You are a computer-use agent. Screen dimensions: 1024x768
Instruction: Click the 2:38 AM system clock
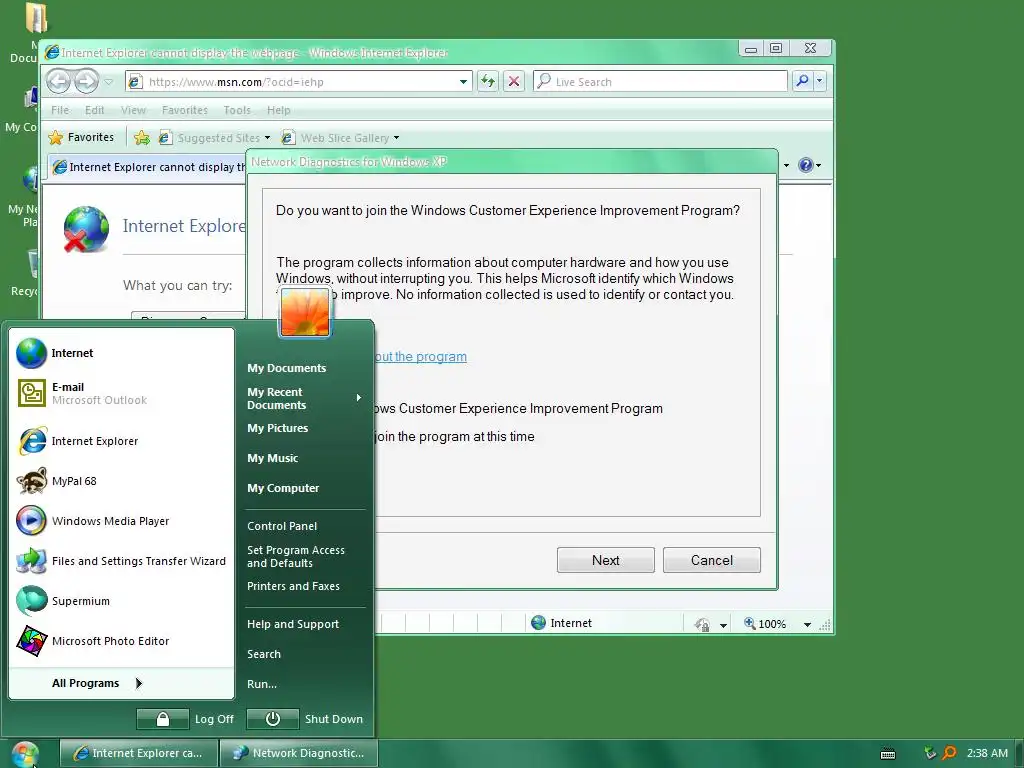pos(987,753)
